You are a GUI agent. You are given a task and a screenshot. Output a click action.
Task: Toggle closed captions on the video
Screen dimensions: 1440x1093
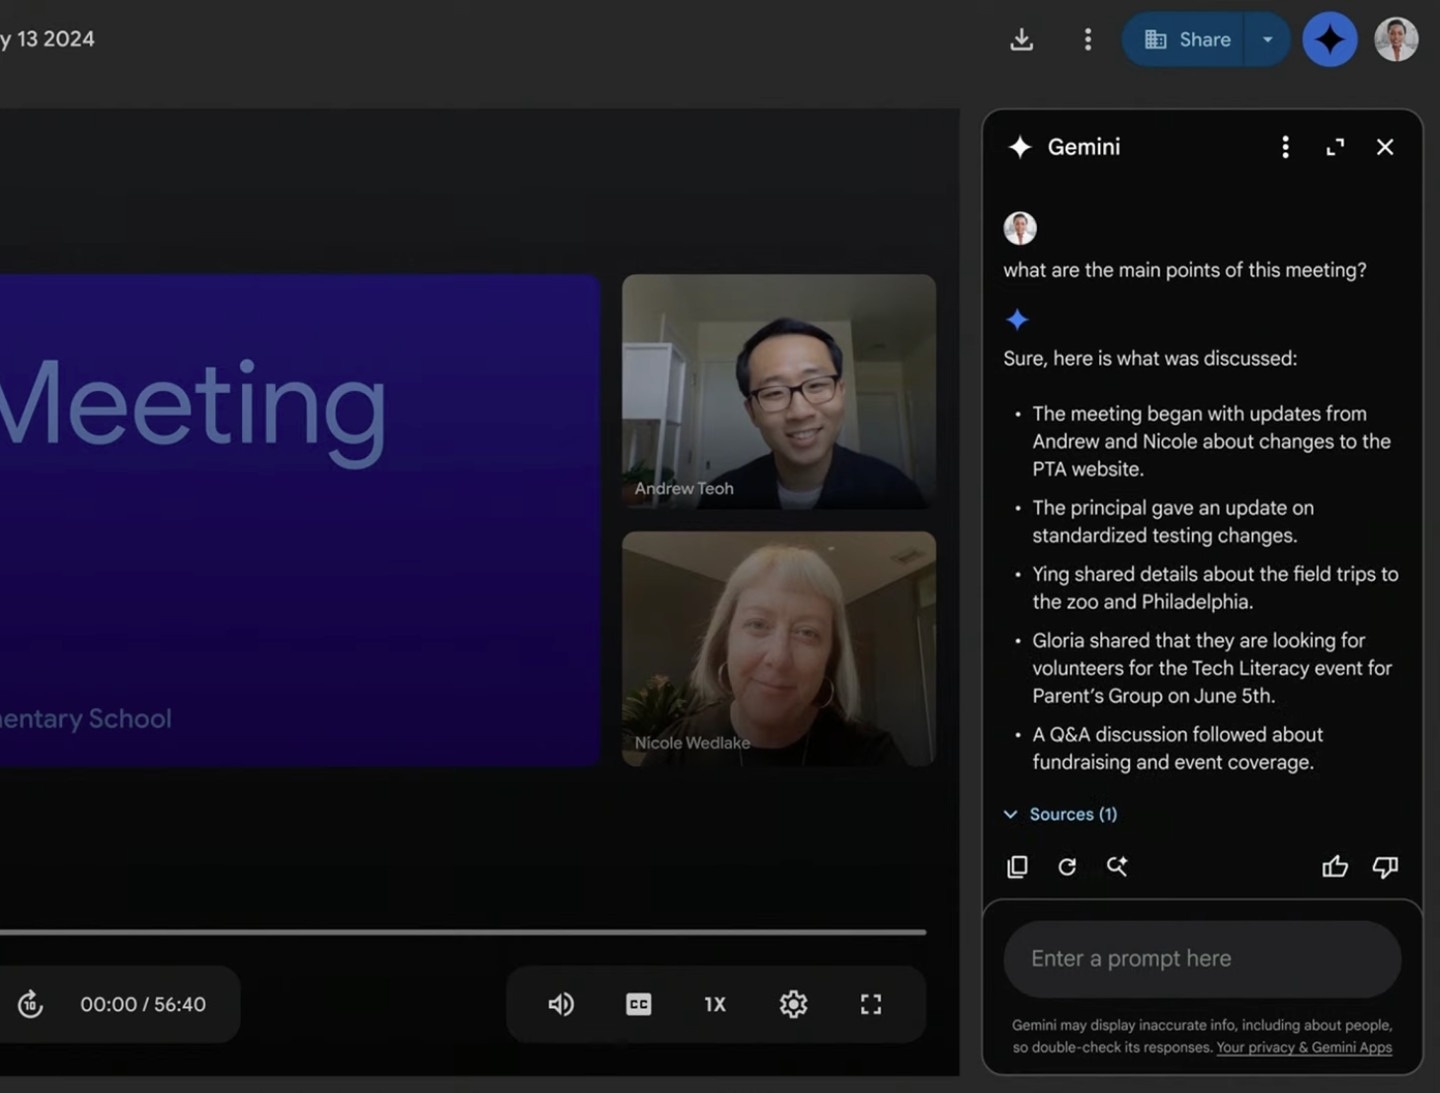[x=638, y=1004]
